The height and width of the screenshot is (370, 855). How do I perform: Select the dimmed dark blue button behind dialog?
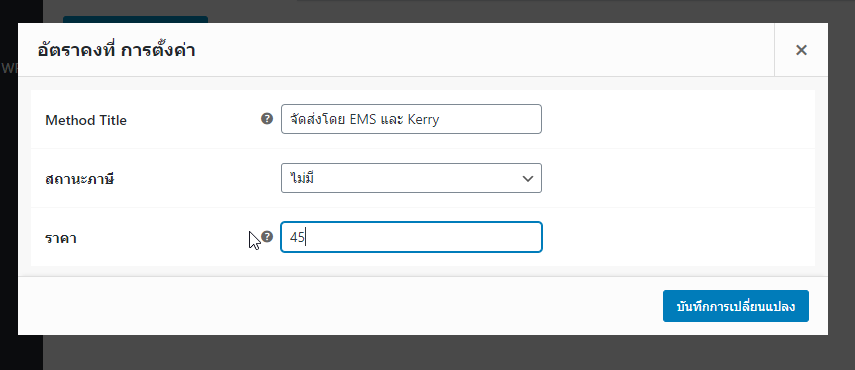click(135, 20)
